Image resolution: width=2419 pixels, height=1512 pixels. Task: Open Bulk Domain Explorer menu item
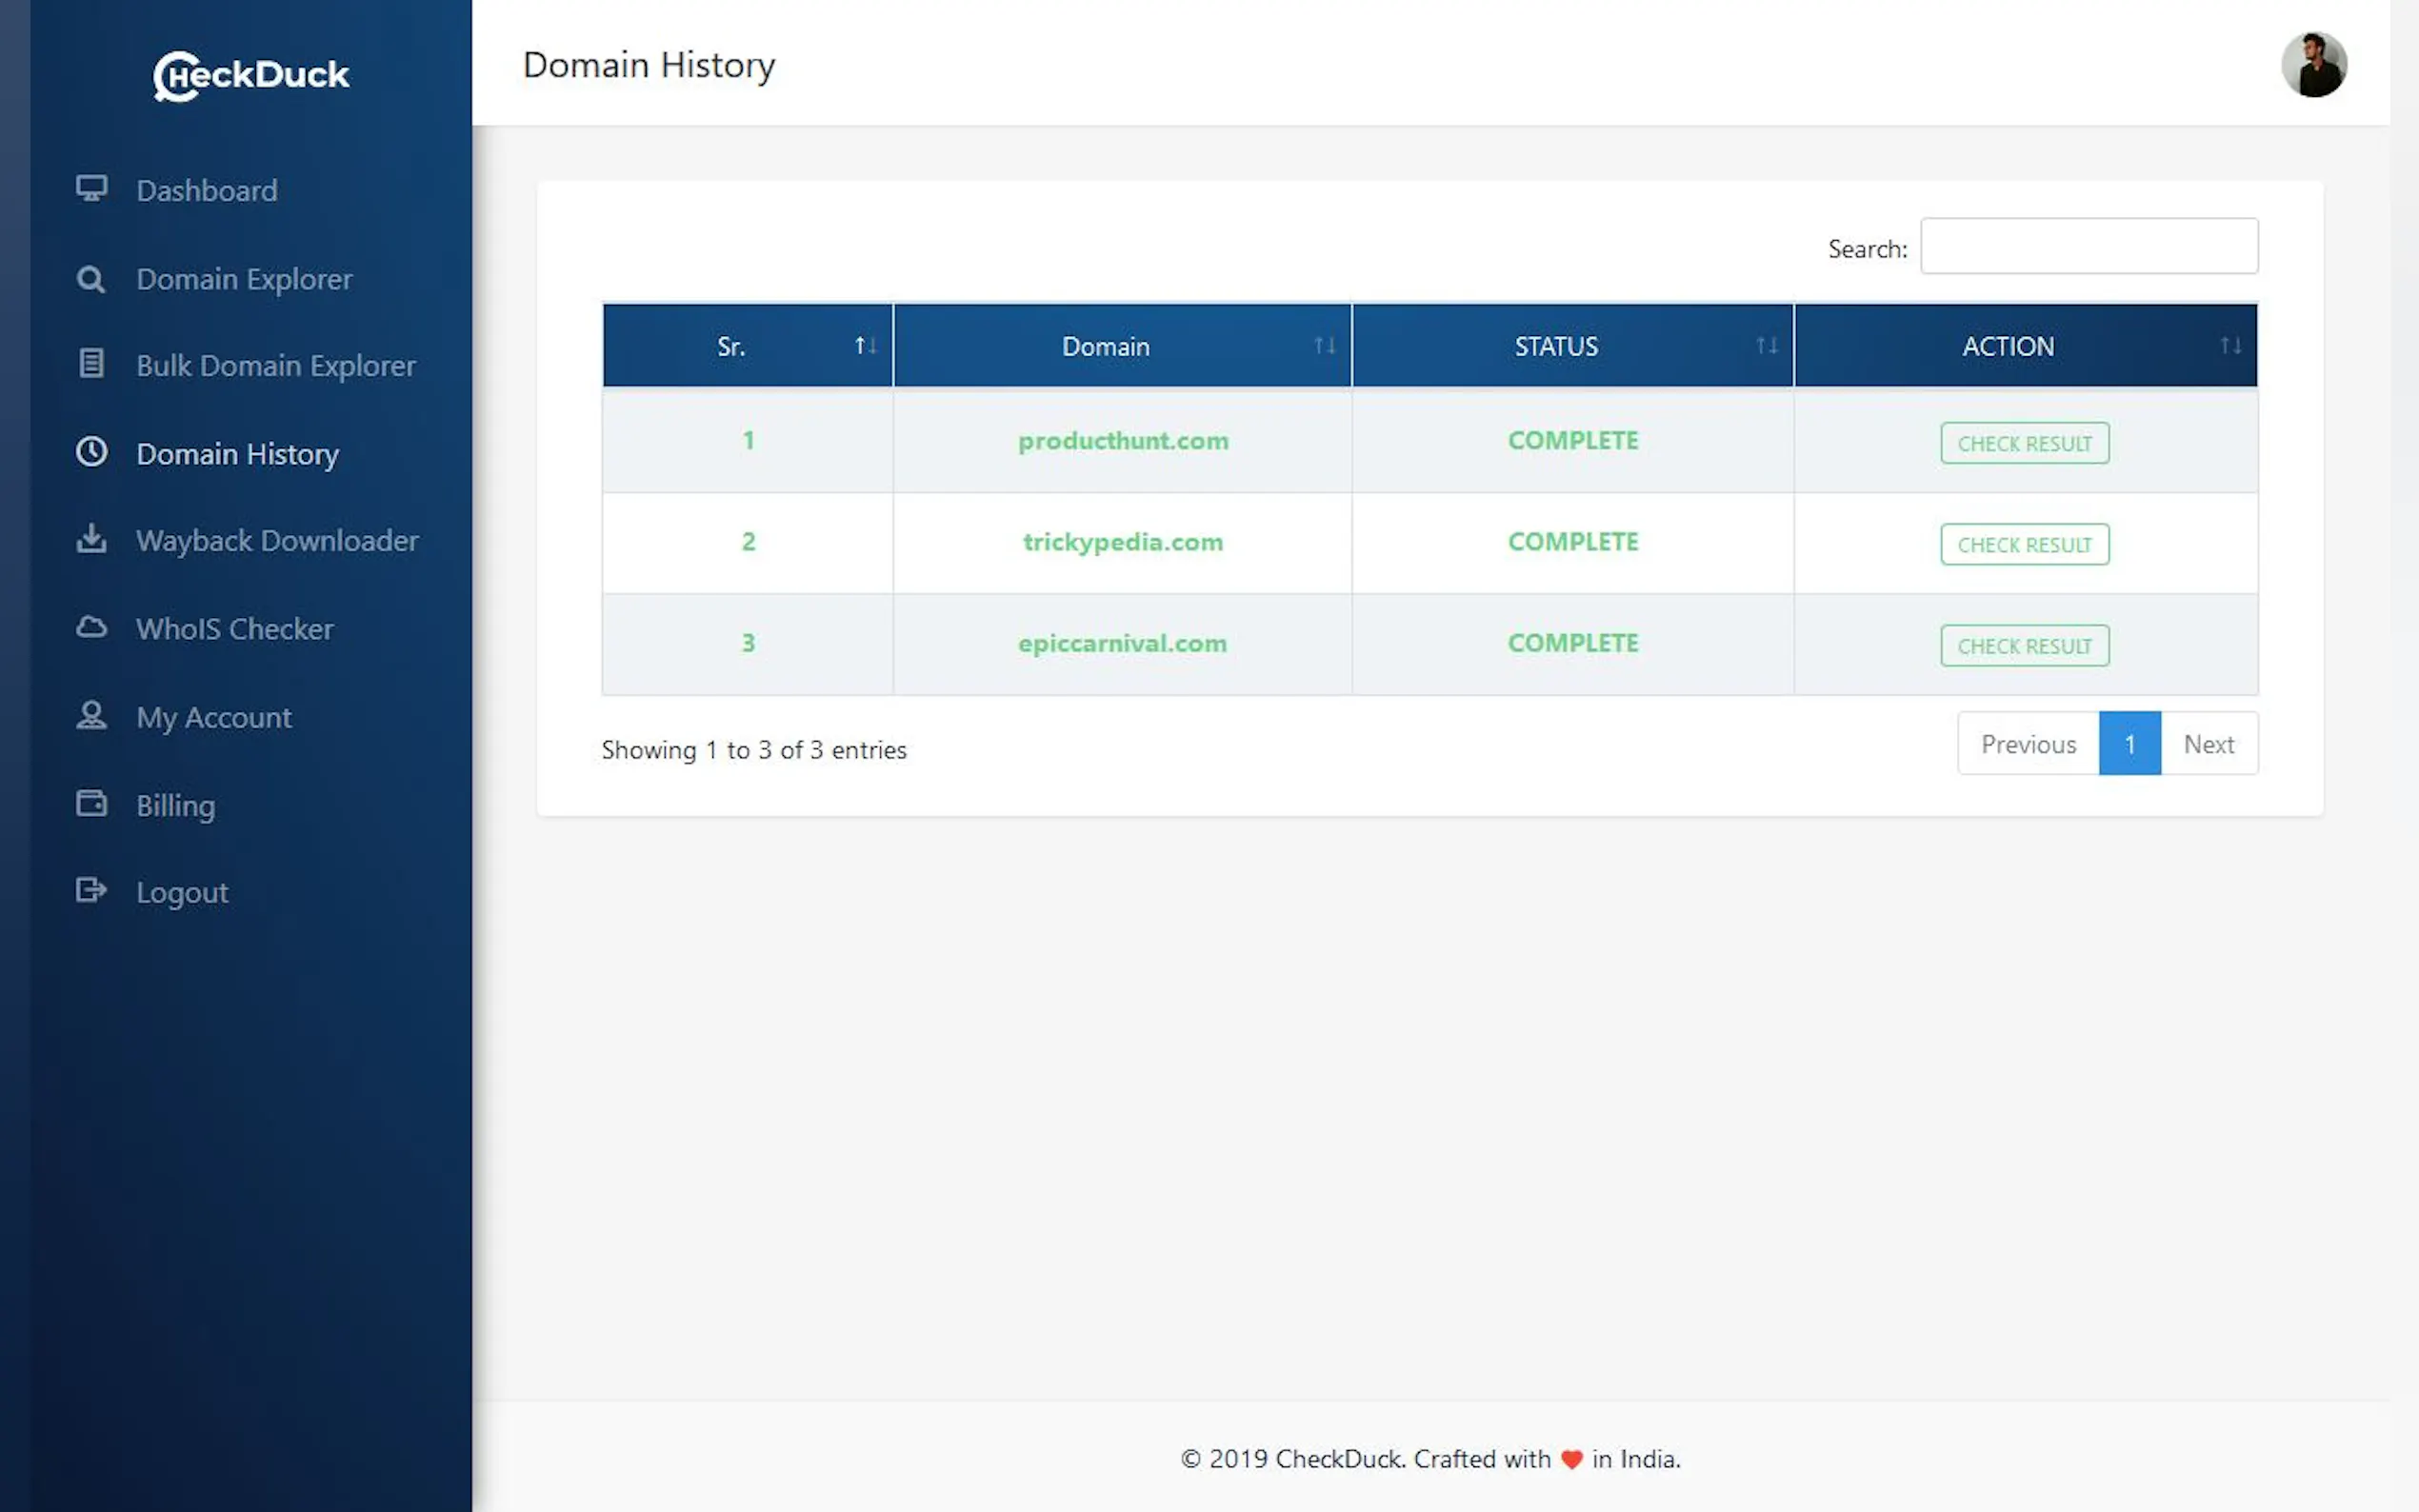[276, 366]
